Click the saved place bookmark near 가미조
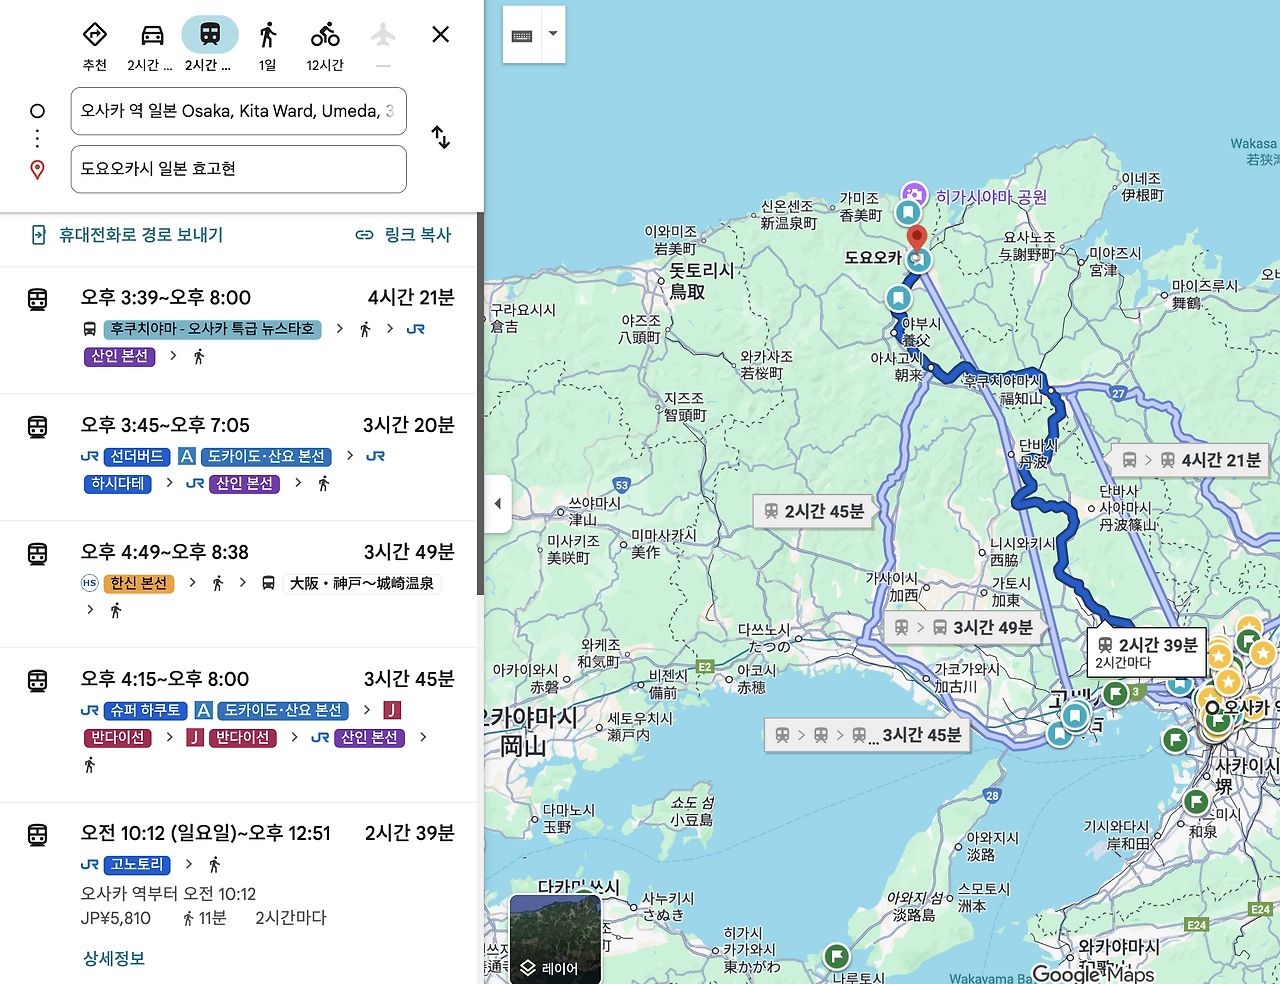 pos(908,213)
